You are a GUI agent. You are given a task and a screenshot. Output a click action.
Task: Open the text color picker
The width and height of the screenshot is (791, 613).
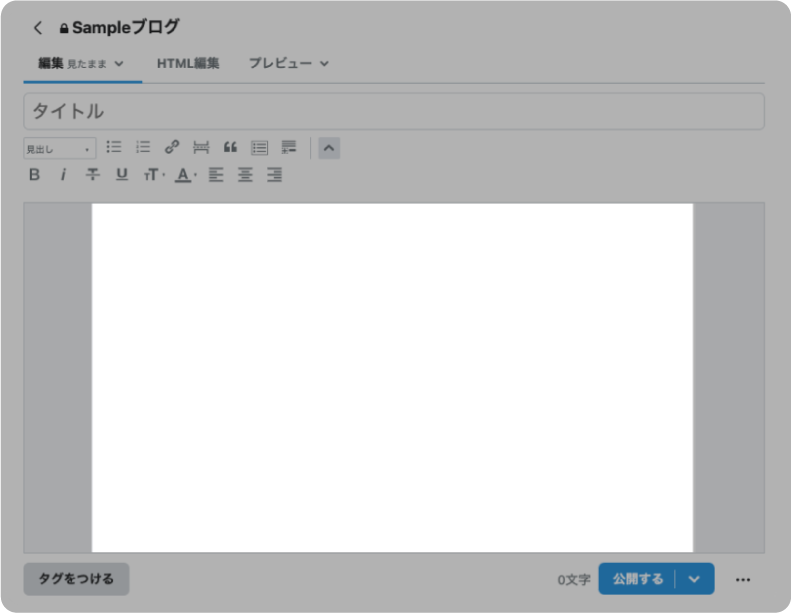coord(184,175)
